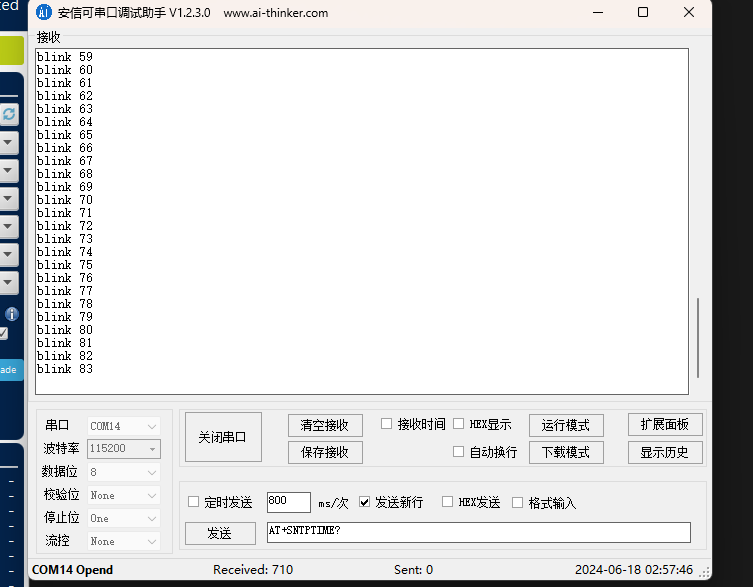Open the 波特率 115200 dropdown

pos(123,449)
